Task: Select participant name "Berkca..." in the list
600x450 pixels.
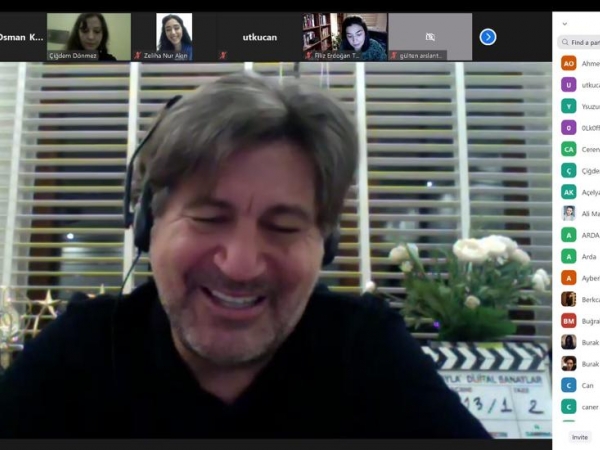Action: [590, 300]
